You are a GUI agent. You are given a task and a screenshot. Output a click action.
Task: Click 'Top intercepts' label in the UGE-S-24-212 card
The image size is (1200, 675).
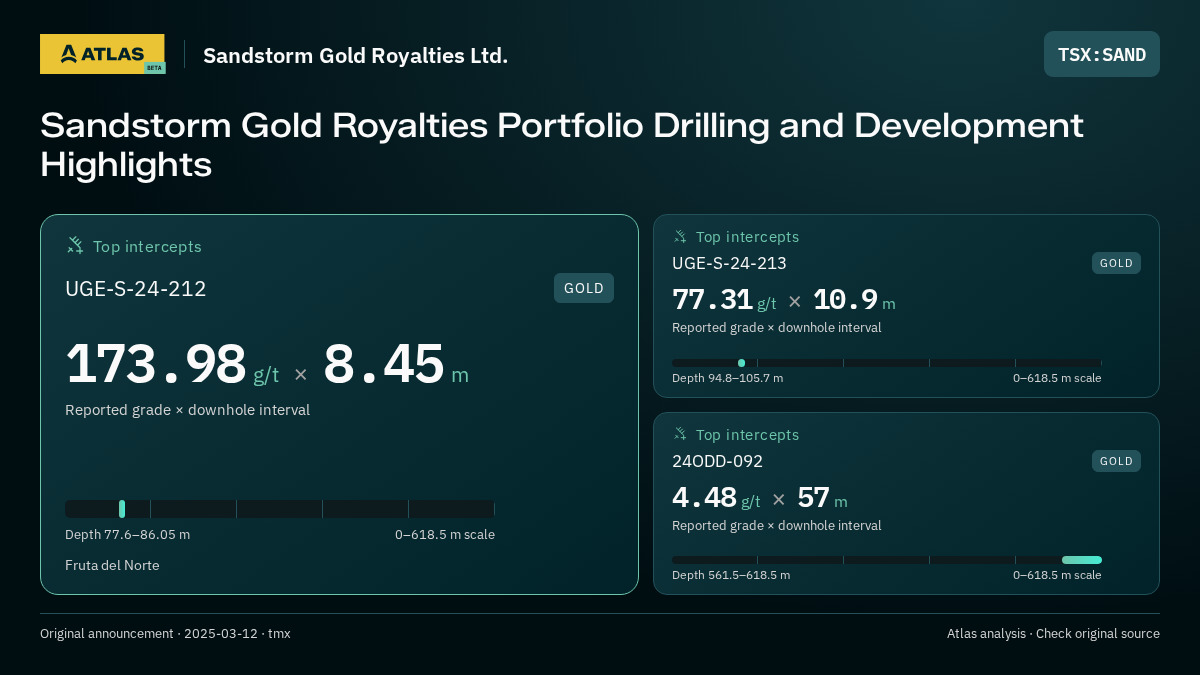pyautogui.click(x=147, y=246)
